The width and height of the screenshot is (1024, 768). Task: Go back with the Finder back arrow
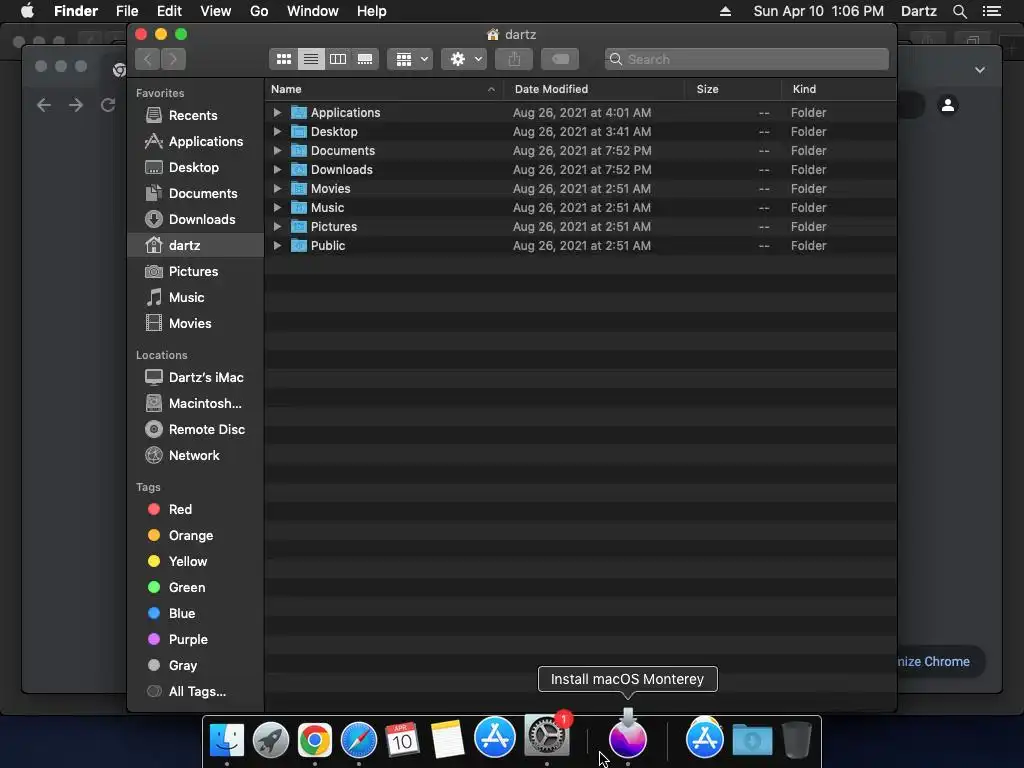pyautogui.click(x=148, y=59)
